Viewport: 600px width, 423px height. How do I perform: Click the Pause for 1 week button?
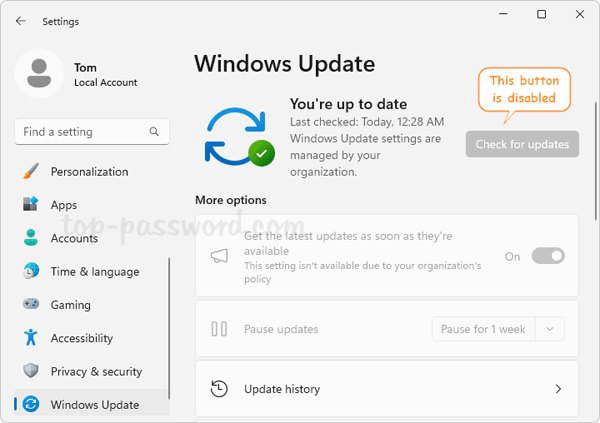tap(483, 329)
